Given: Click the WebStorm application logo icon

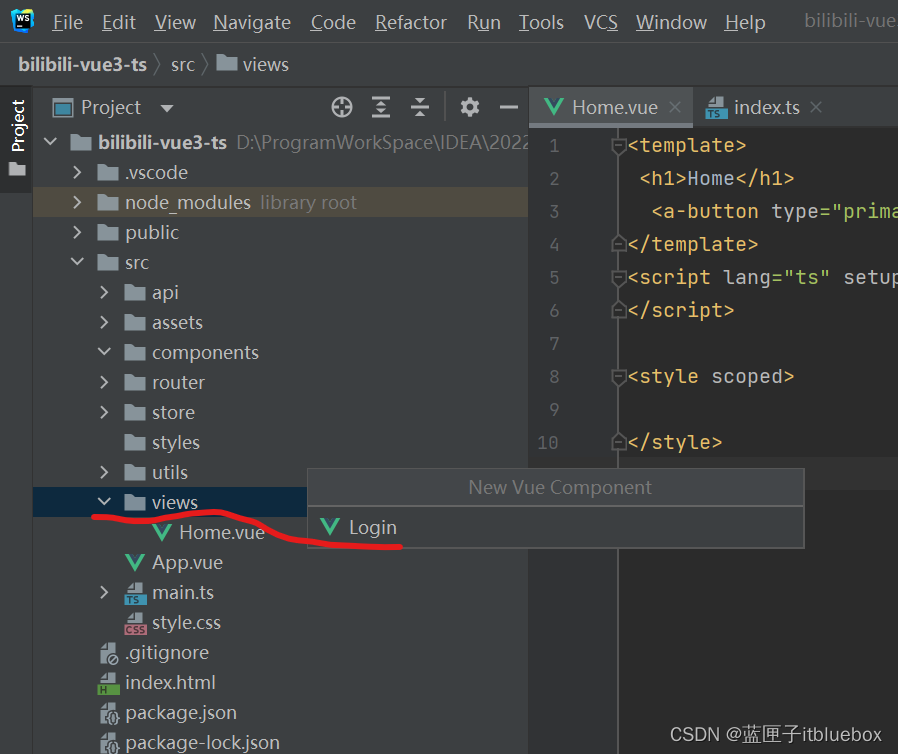Looking at the screenshot, I should click(x=22, y=20).
